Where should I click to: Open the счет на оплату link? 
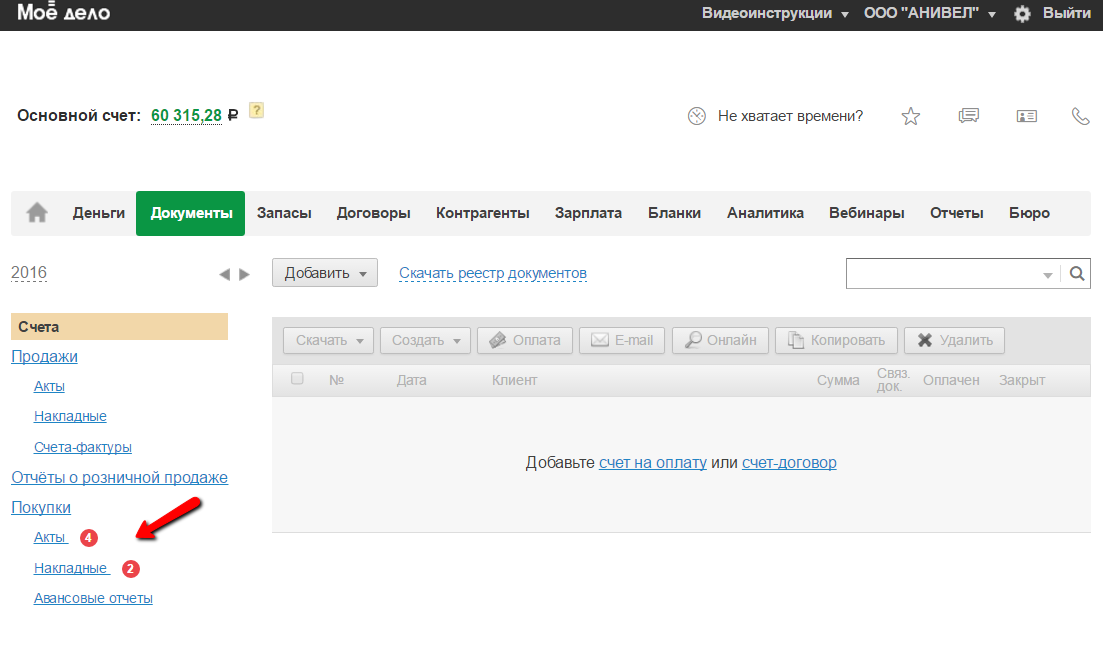tap(652, 462)
